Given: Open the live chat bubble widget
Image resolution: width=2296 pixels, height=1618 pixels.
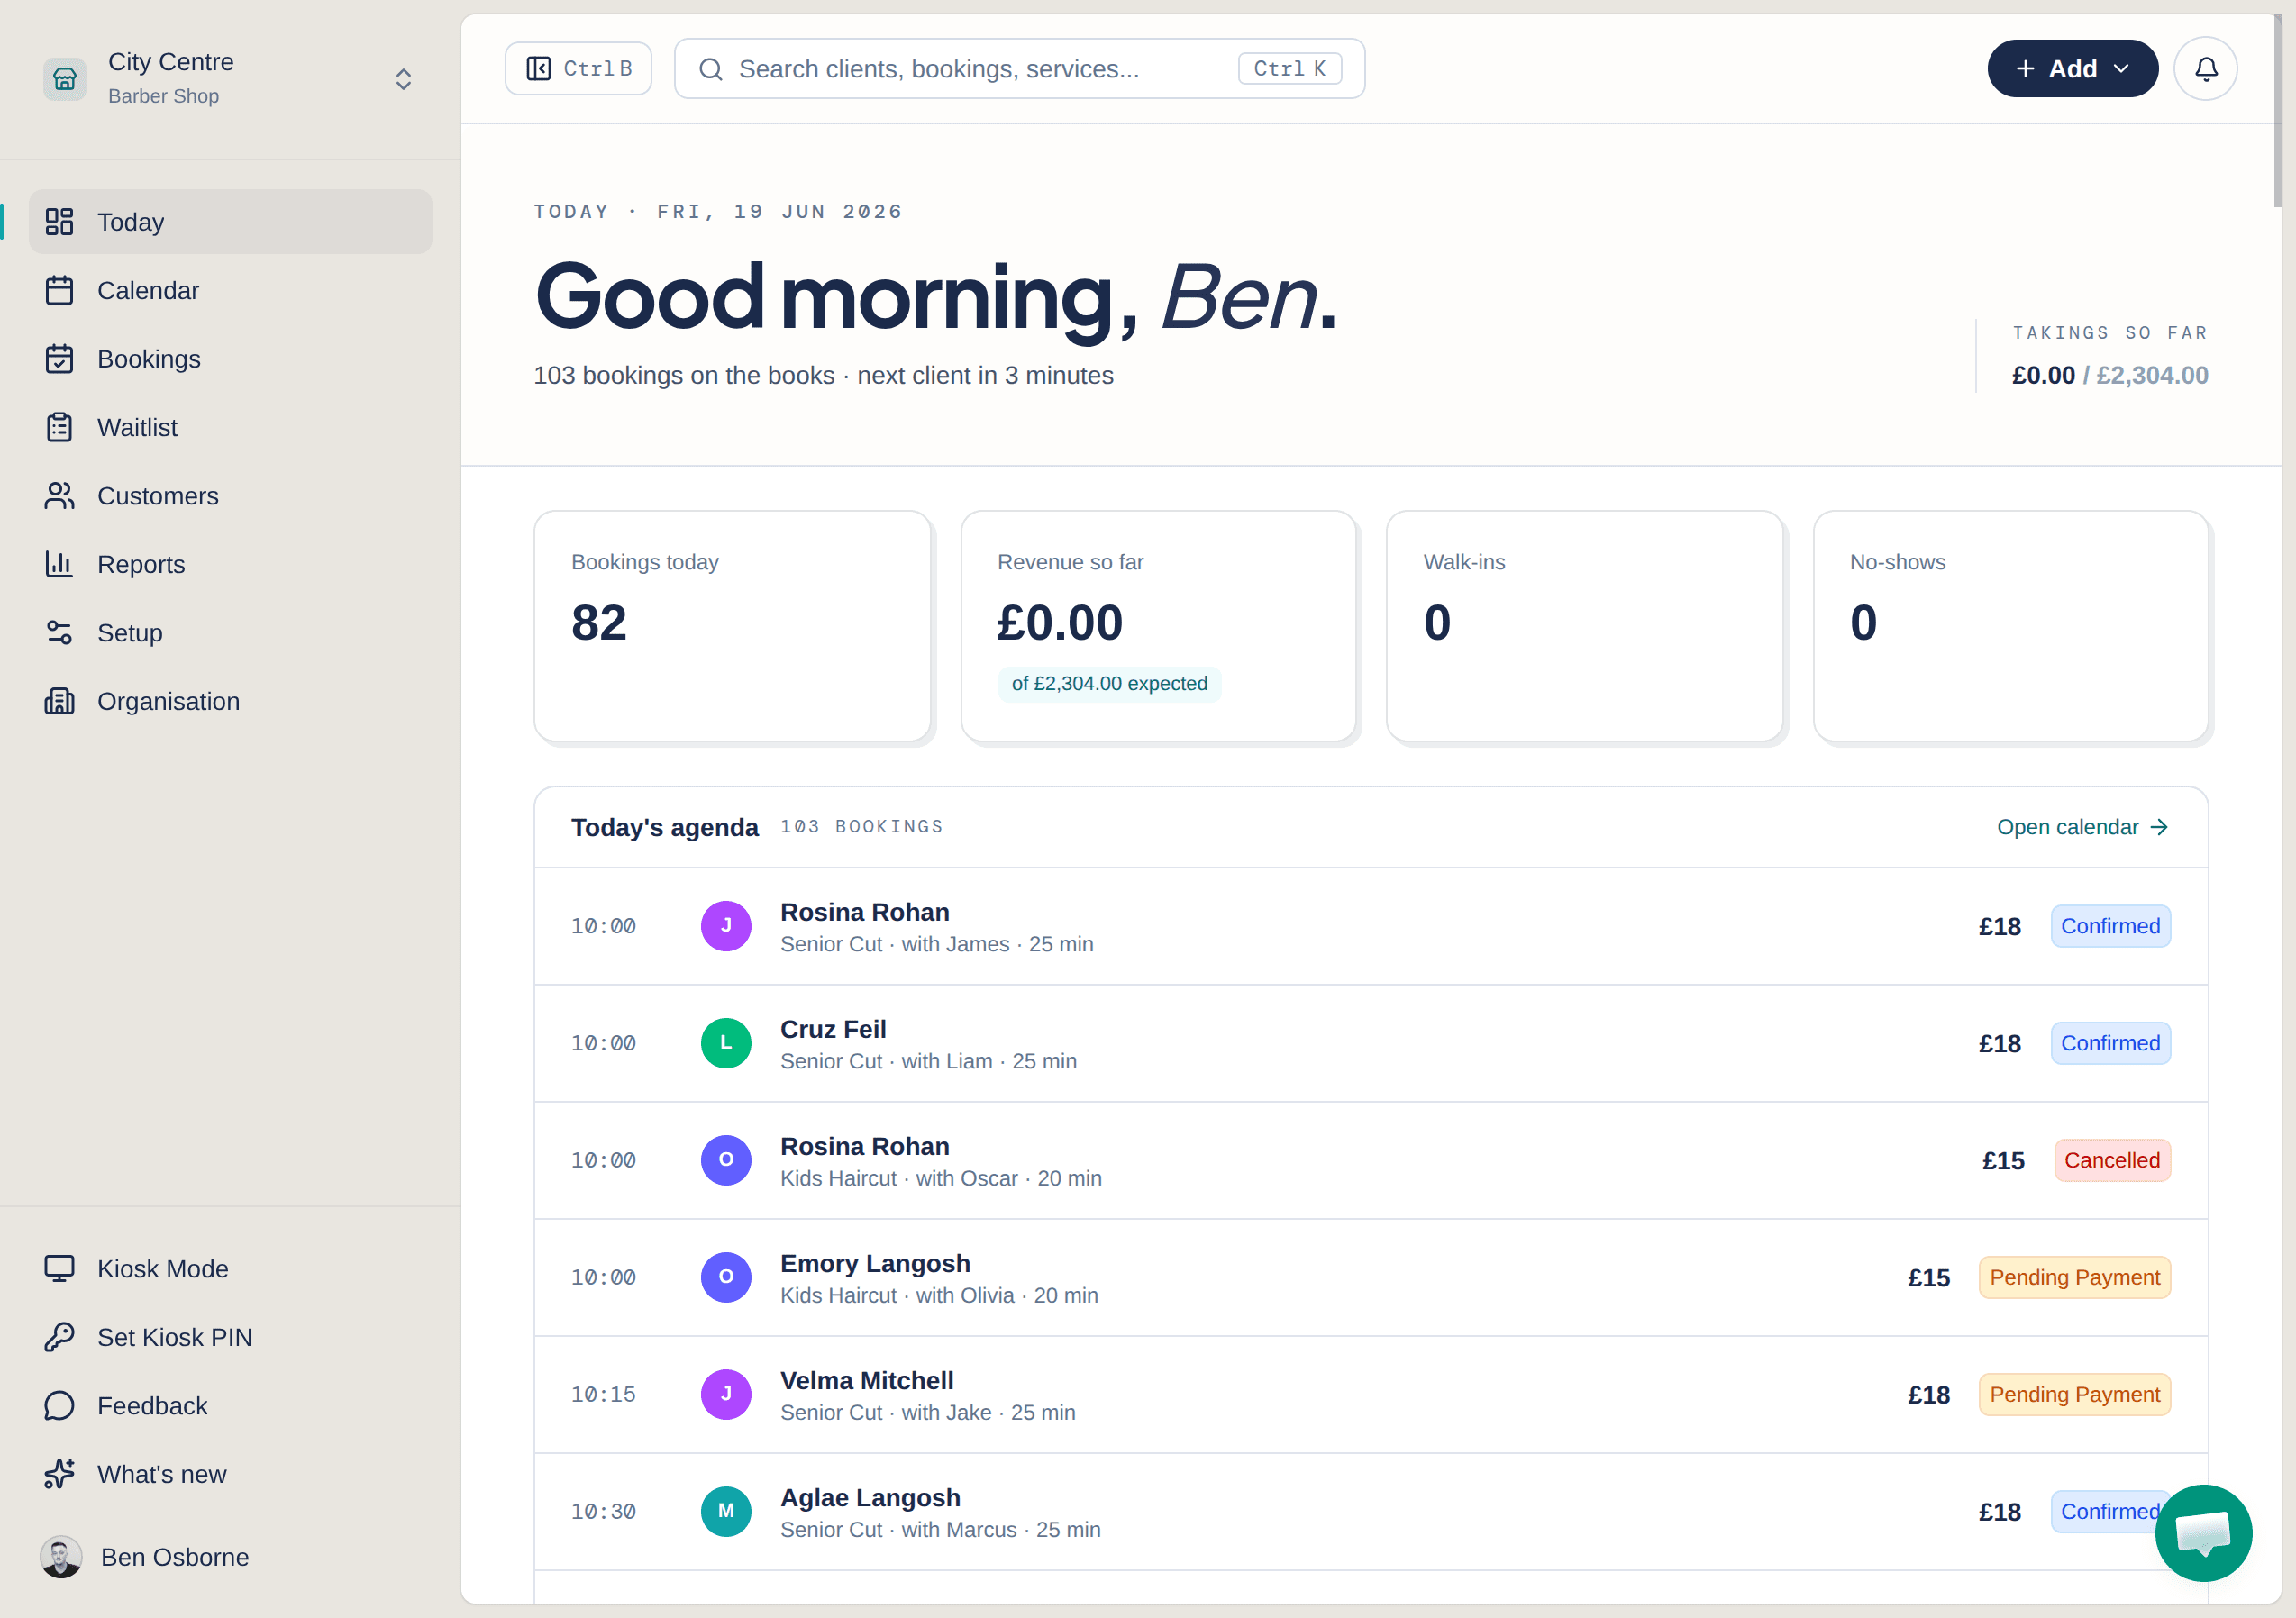Looking at the screenshot, I should pos(2203,1532).
